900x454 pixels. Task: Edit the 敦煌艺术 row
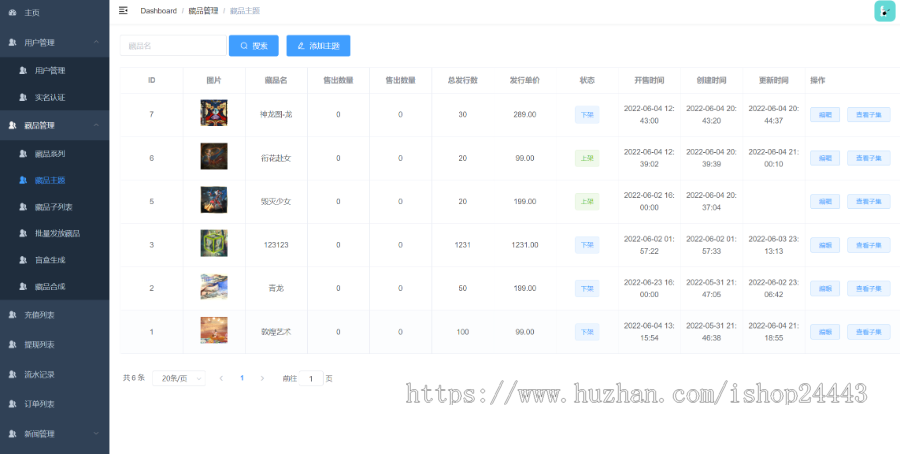click(825, 332)
